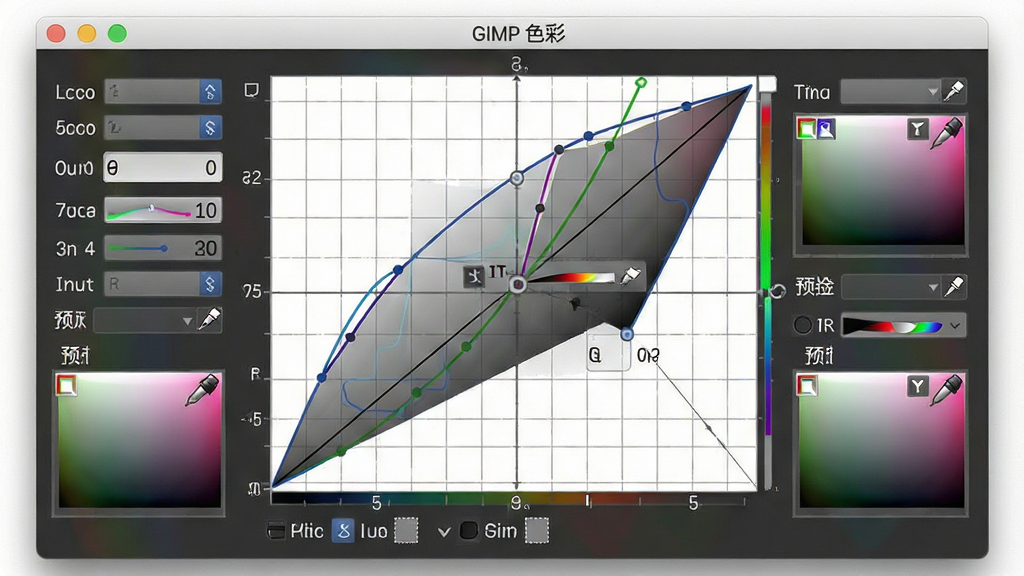The width and height of the screenshot is (1024, 576).
Task: Click the Y filter icon in bottom-right color panel
Action: point(918,386)
